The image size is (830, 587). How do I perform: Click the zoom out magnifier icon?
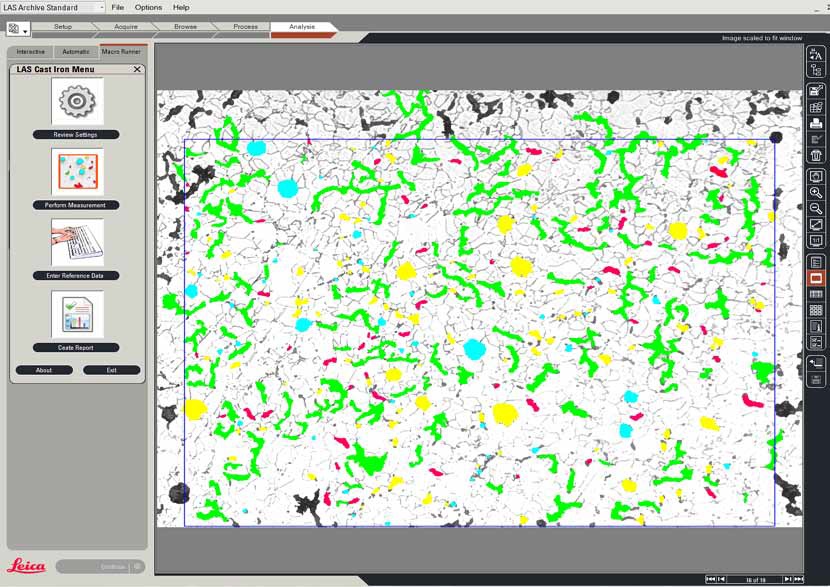(816, 208)
